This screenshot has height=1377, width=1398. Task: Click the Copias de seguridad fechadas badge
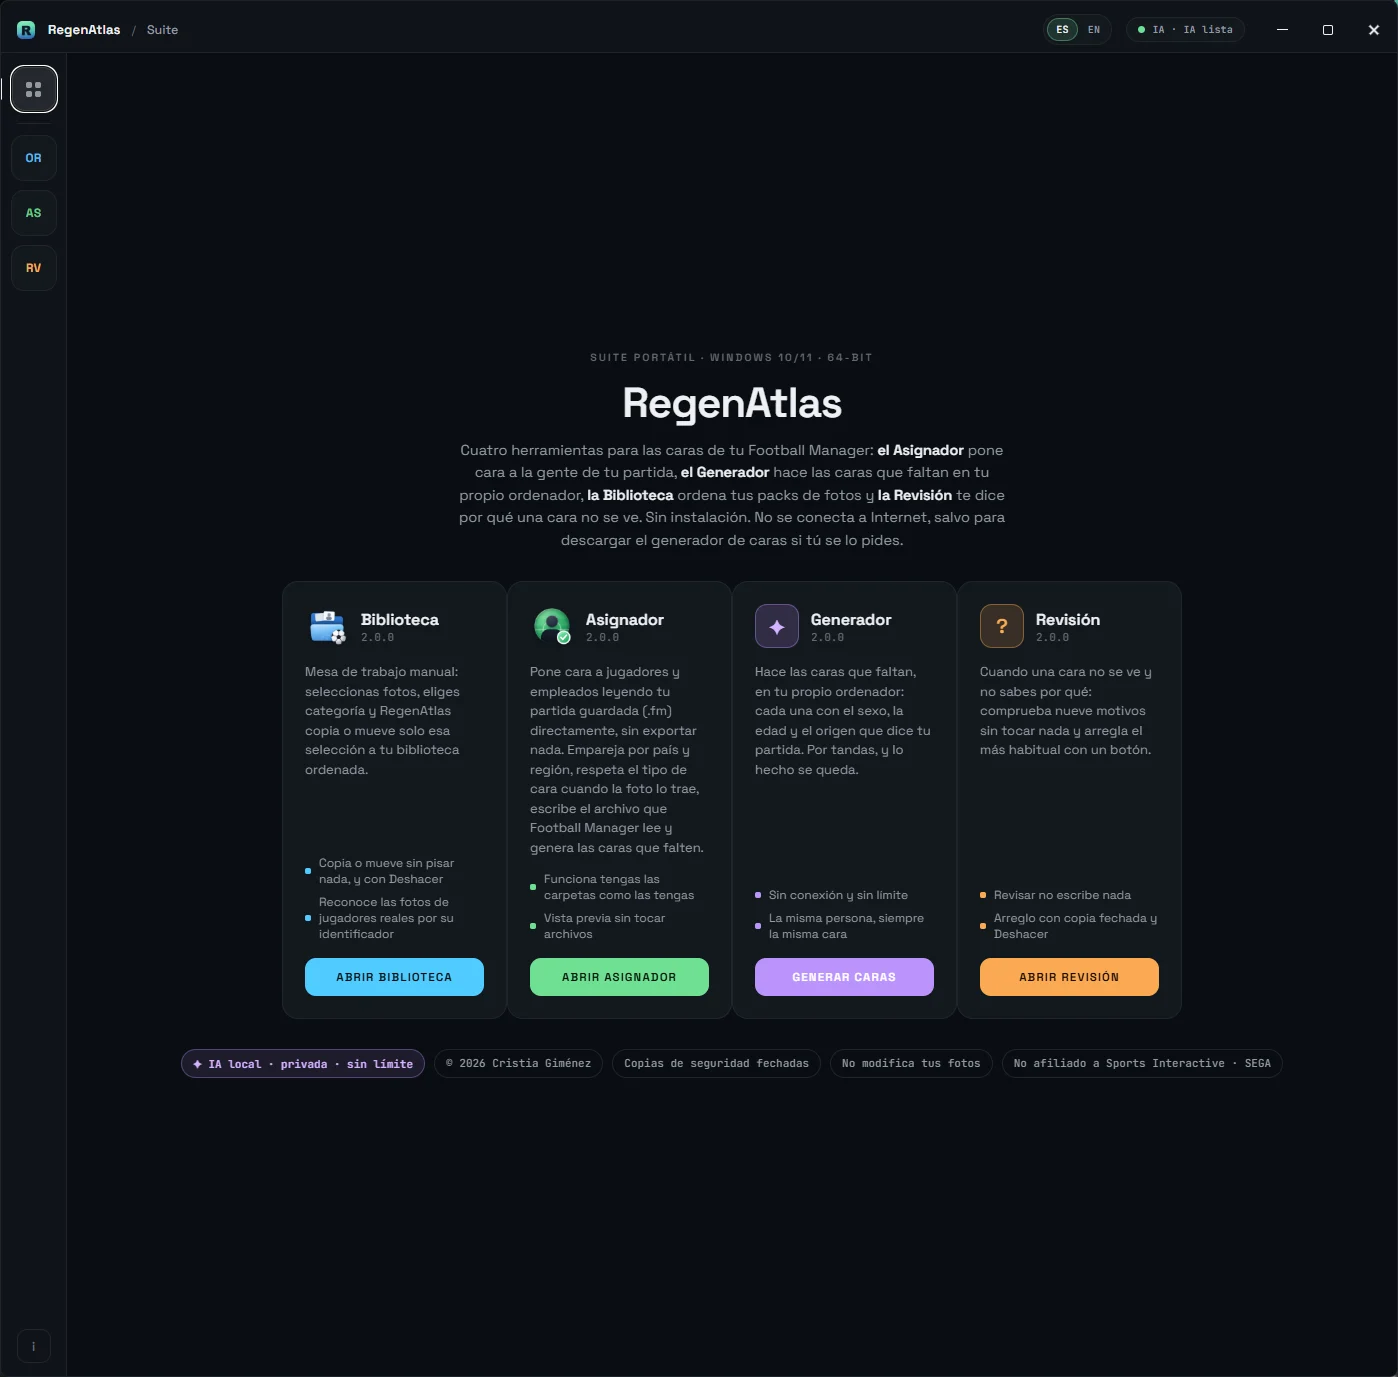tap(716, 1064)
